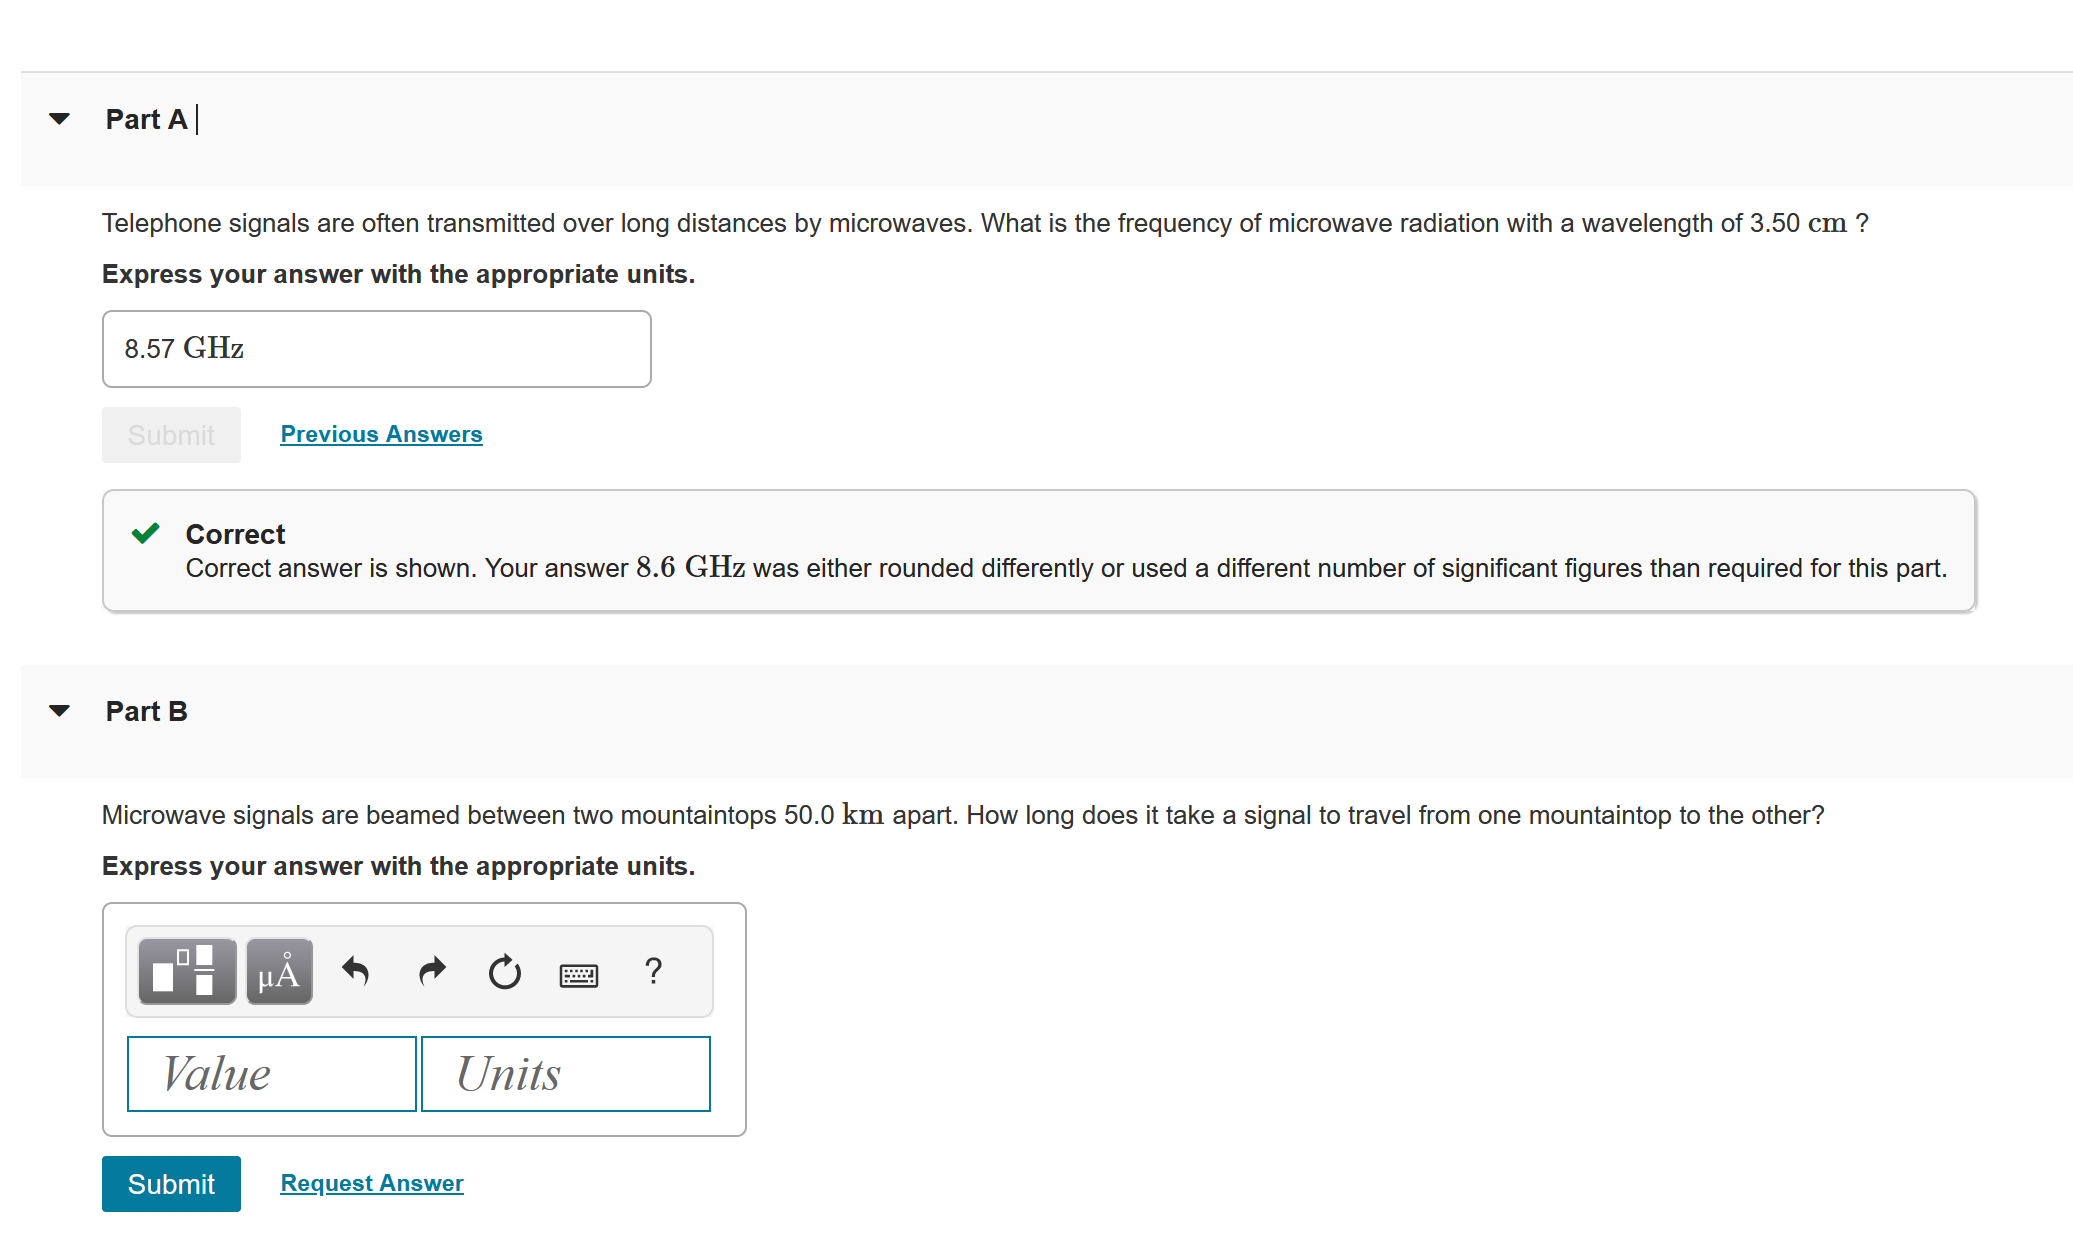Click the redo arrow icon
2073x1239 pixels.
click(432, 971)
